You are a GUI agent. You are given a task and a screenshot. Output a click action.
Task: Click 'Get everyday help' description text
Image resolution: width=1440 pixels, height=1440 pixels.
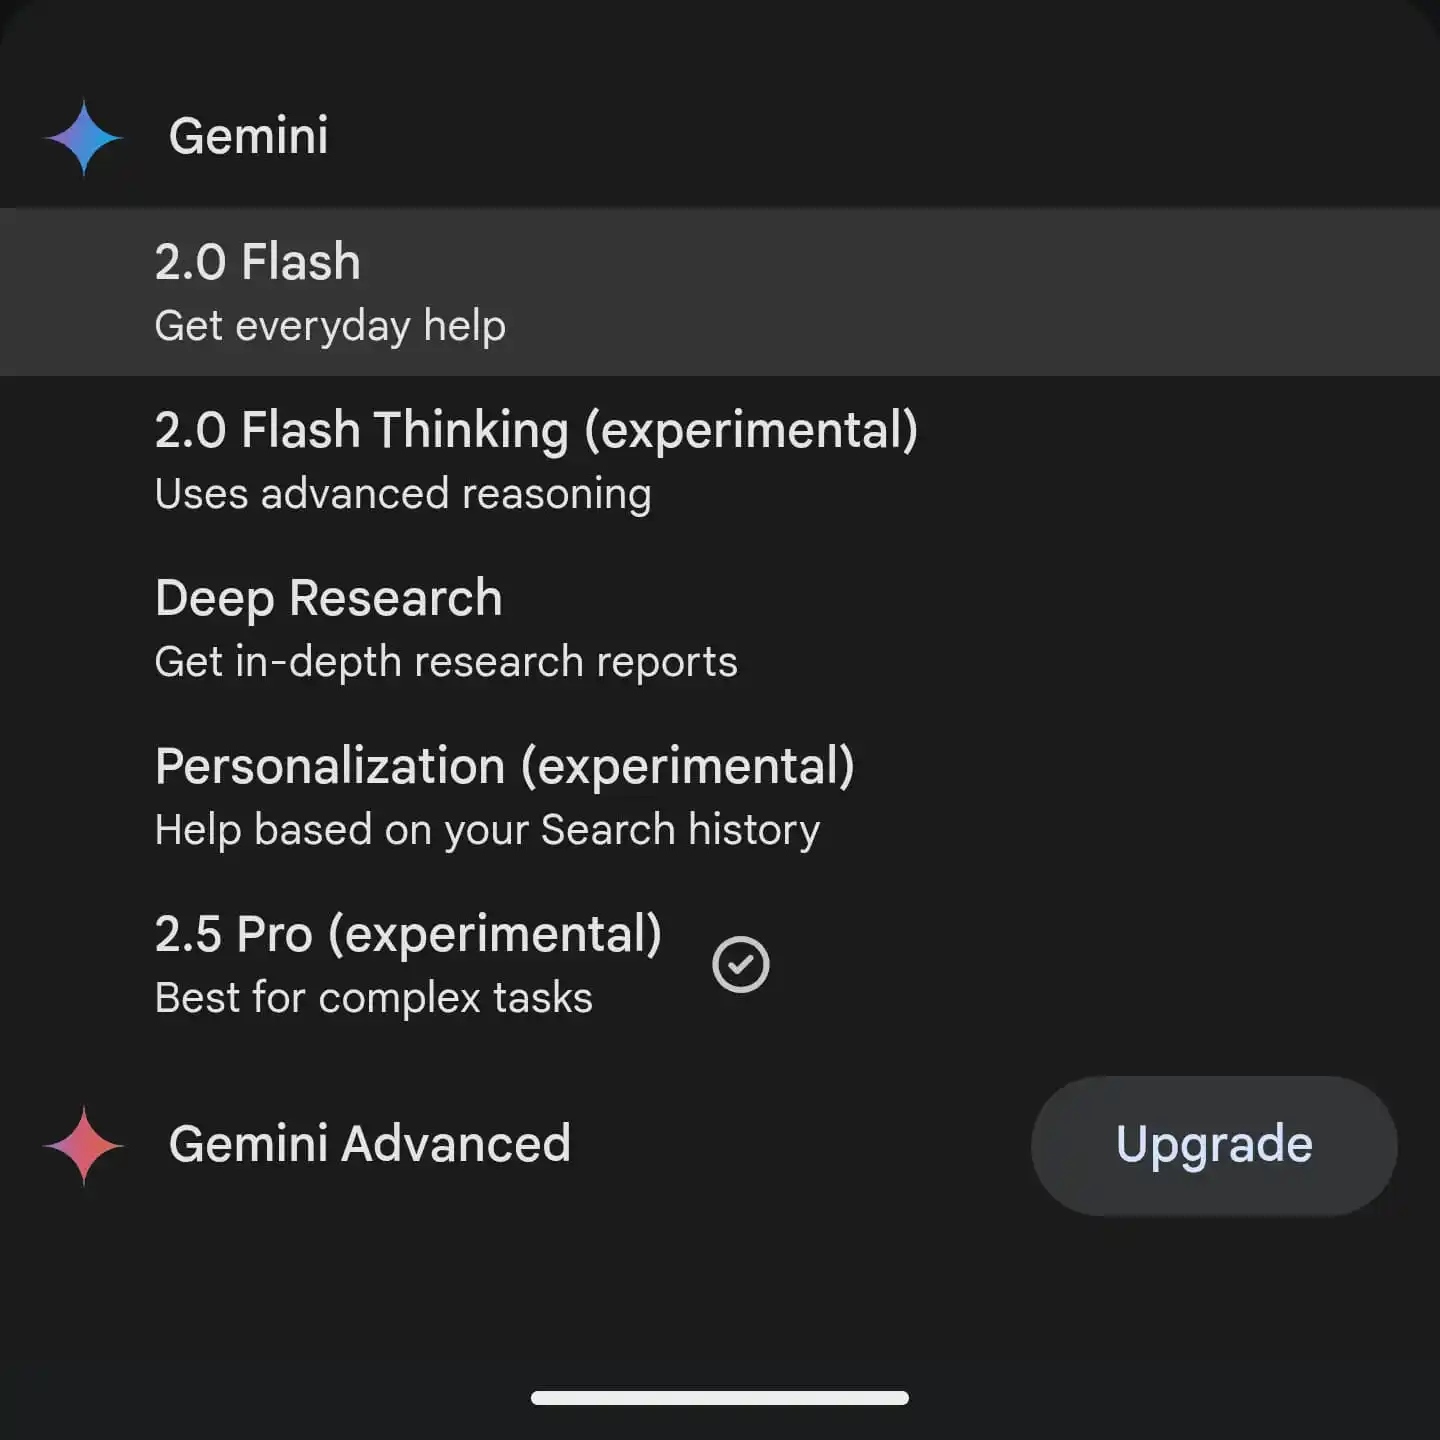[x=331, y=326]
